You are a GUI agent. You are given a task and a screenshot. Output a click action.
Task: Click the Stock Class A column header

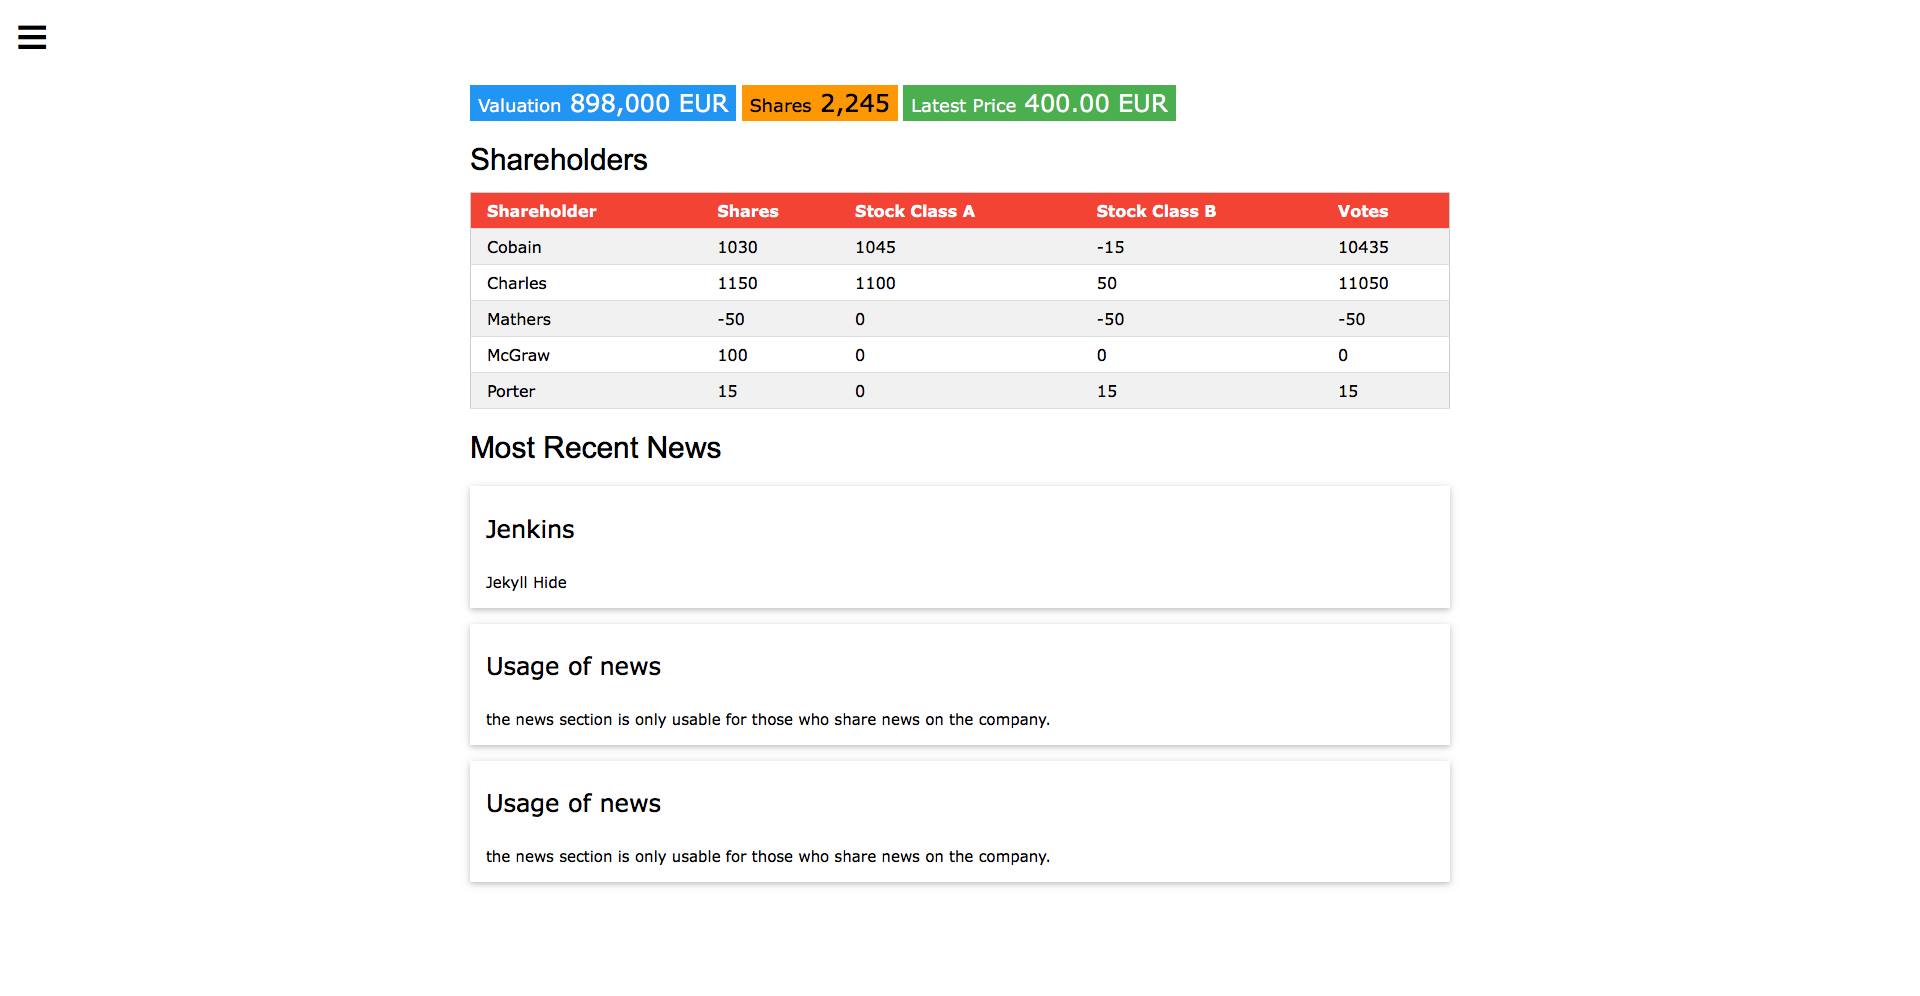[x=914, y=211]
